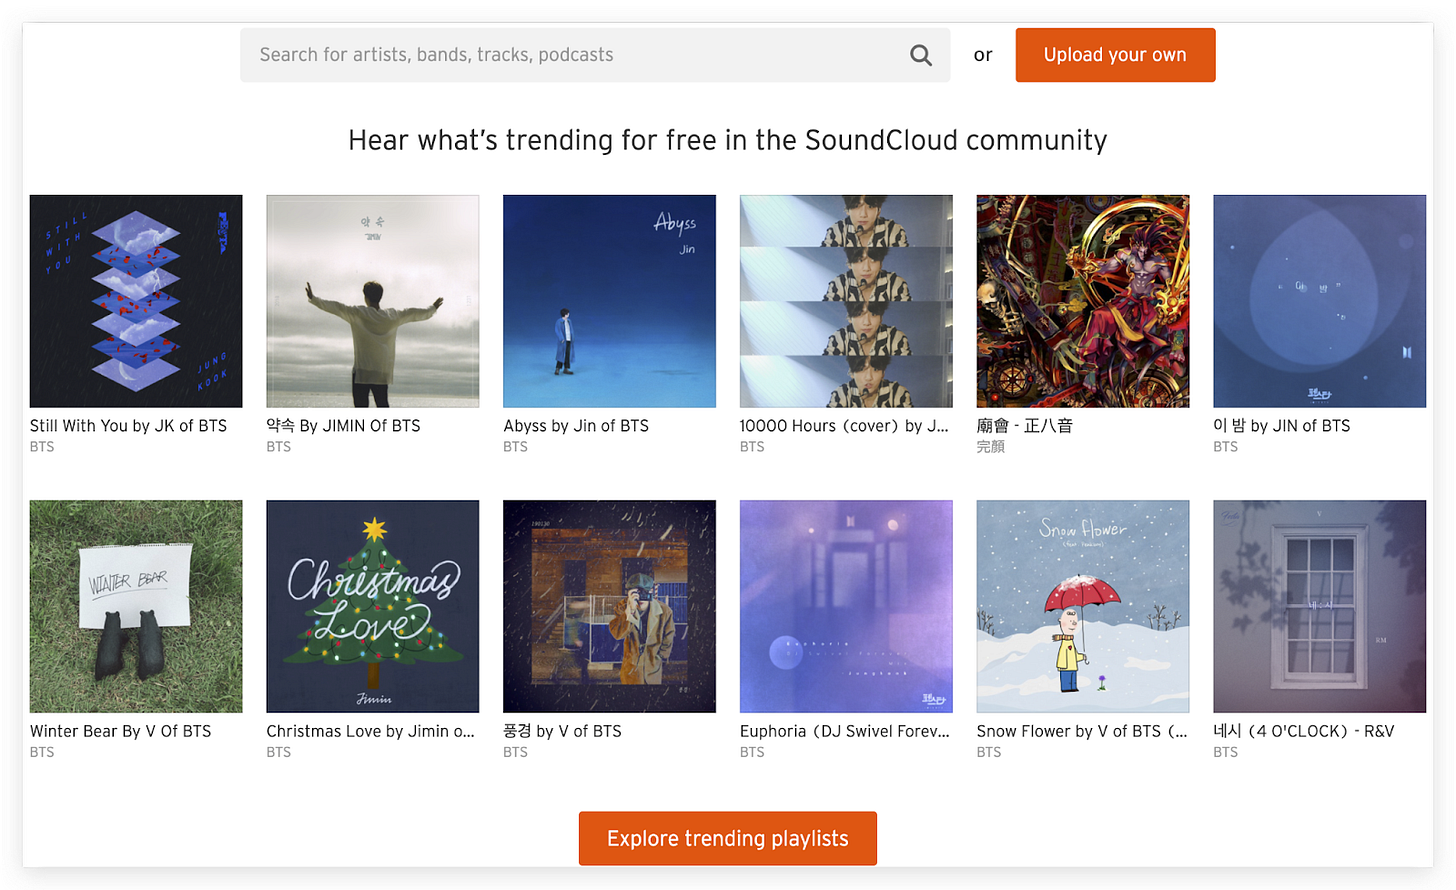Viewport: 1456px width, 890px height.
Task: Open artist BTS under Still With You
Action: coord(42,447)
